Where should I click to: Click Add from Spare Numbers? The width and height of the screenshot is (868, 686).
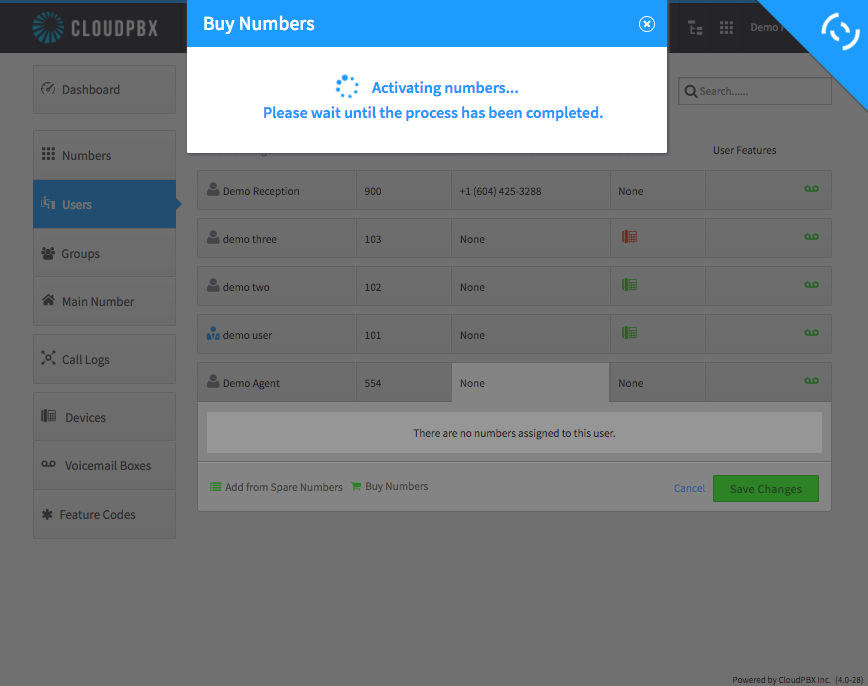click(276, 487)
